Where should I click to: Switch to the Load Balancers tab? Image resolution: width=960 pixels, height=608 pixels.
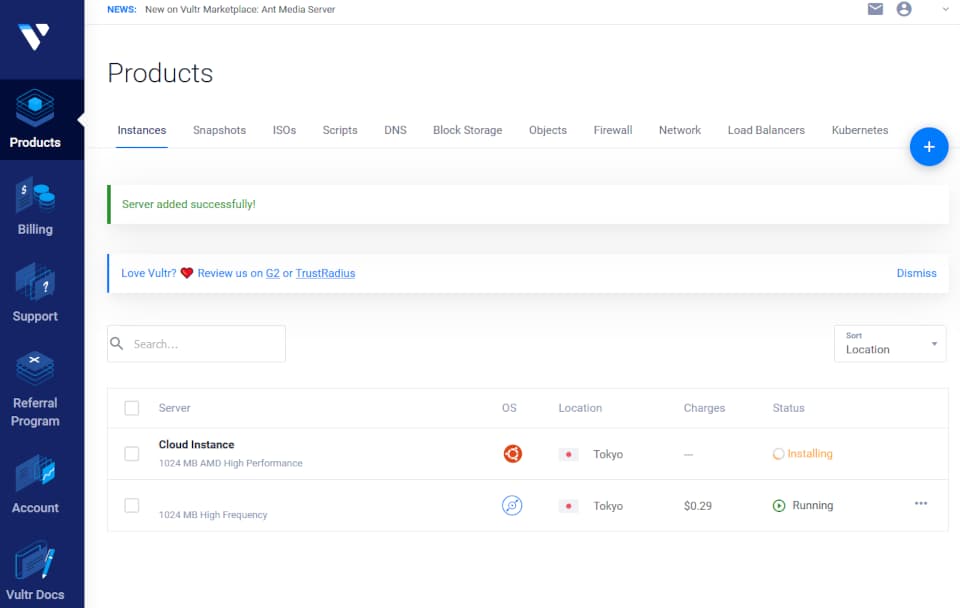[766, 130]
